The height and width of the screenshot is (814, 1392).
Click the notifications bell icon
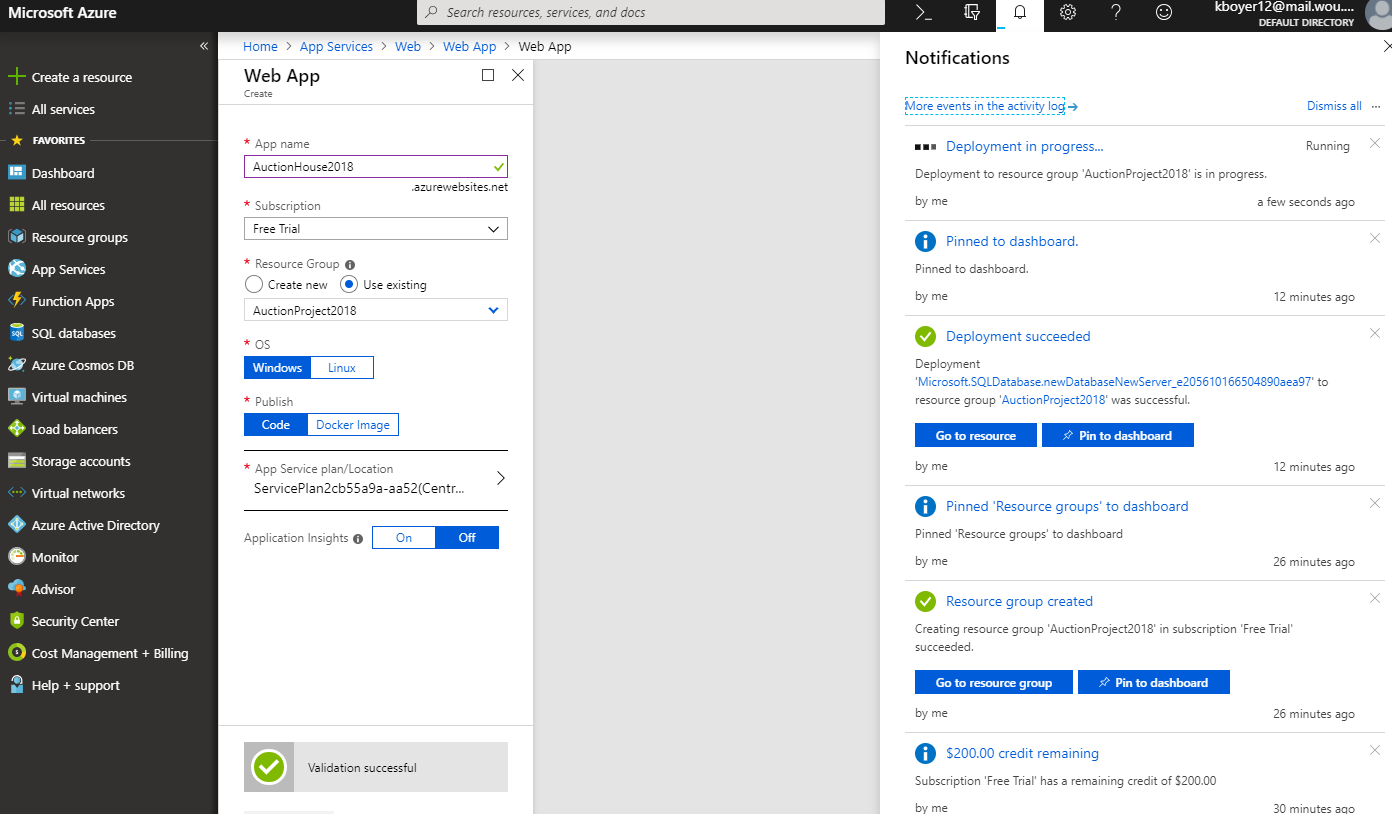click(1020, 13)
